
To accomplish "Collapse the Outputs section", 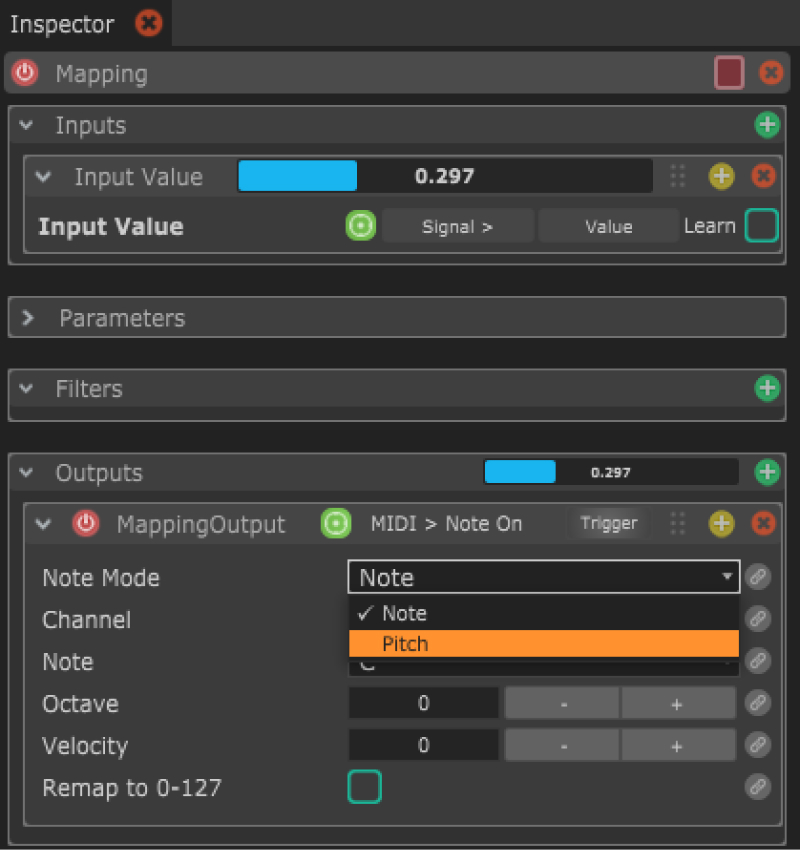I will tap(27, 472).
